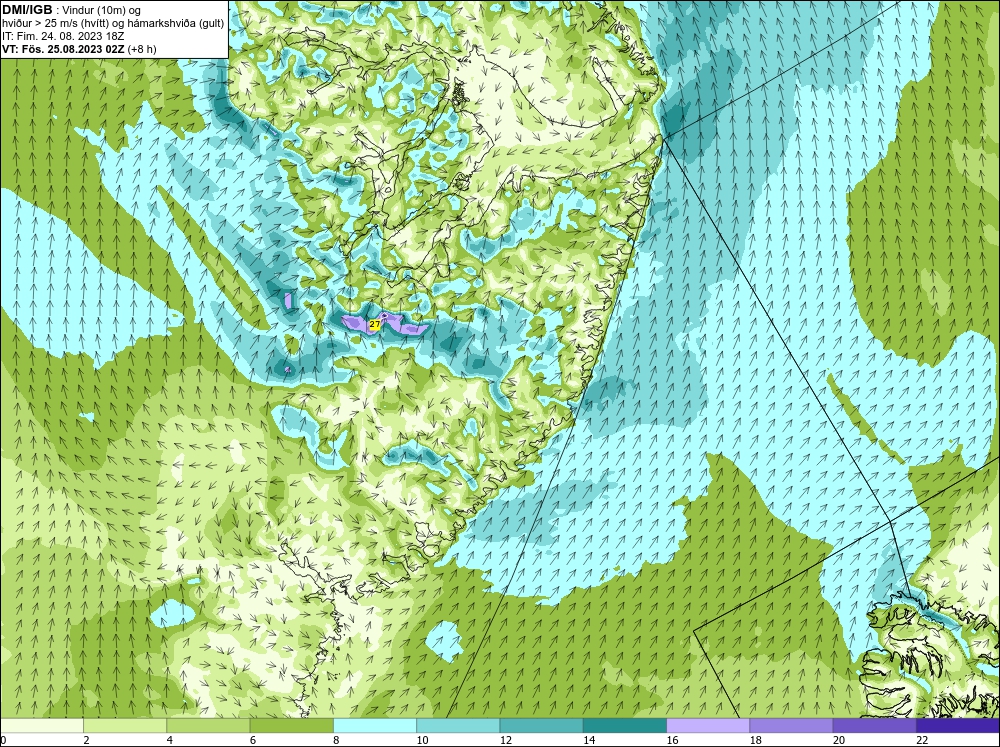Click the 'VT: Fös. 25.08.2023 02Z' valid time
Image resolution: width=1000 pixels, height=747 pixels.
64,48
